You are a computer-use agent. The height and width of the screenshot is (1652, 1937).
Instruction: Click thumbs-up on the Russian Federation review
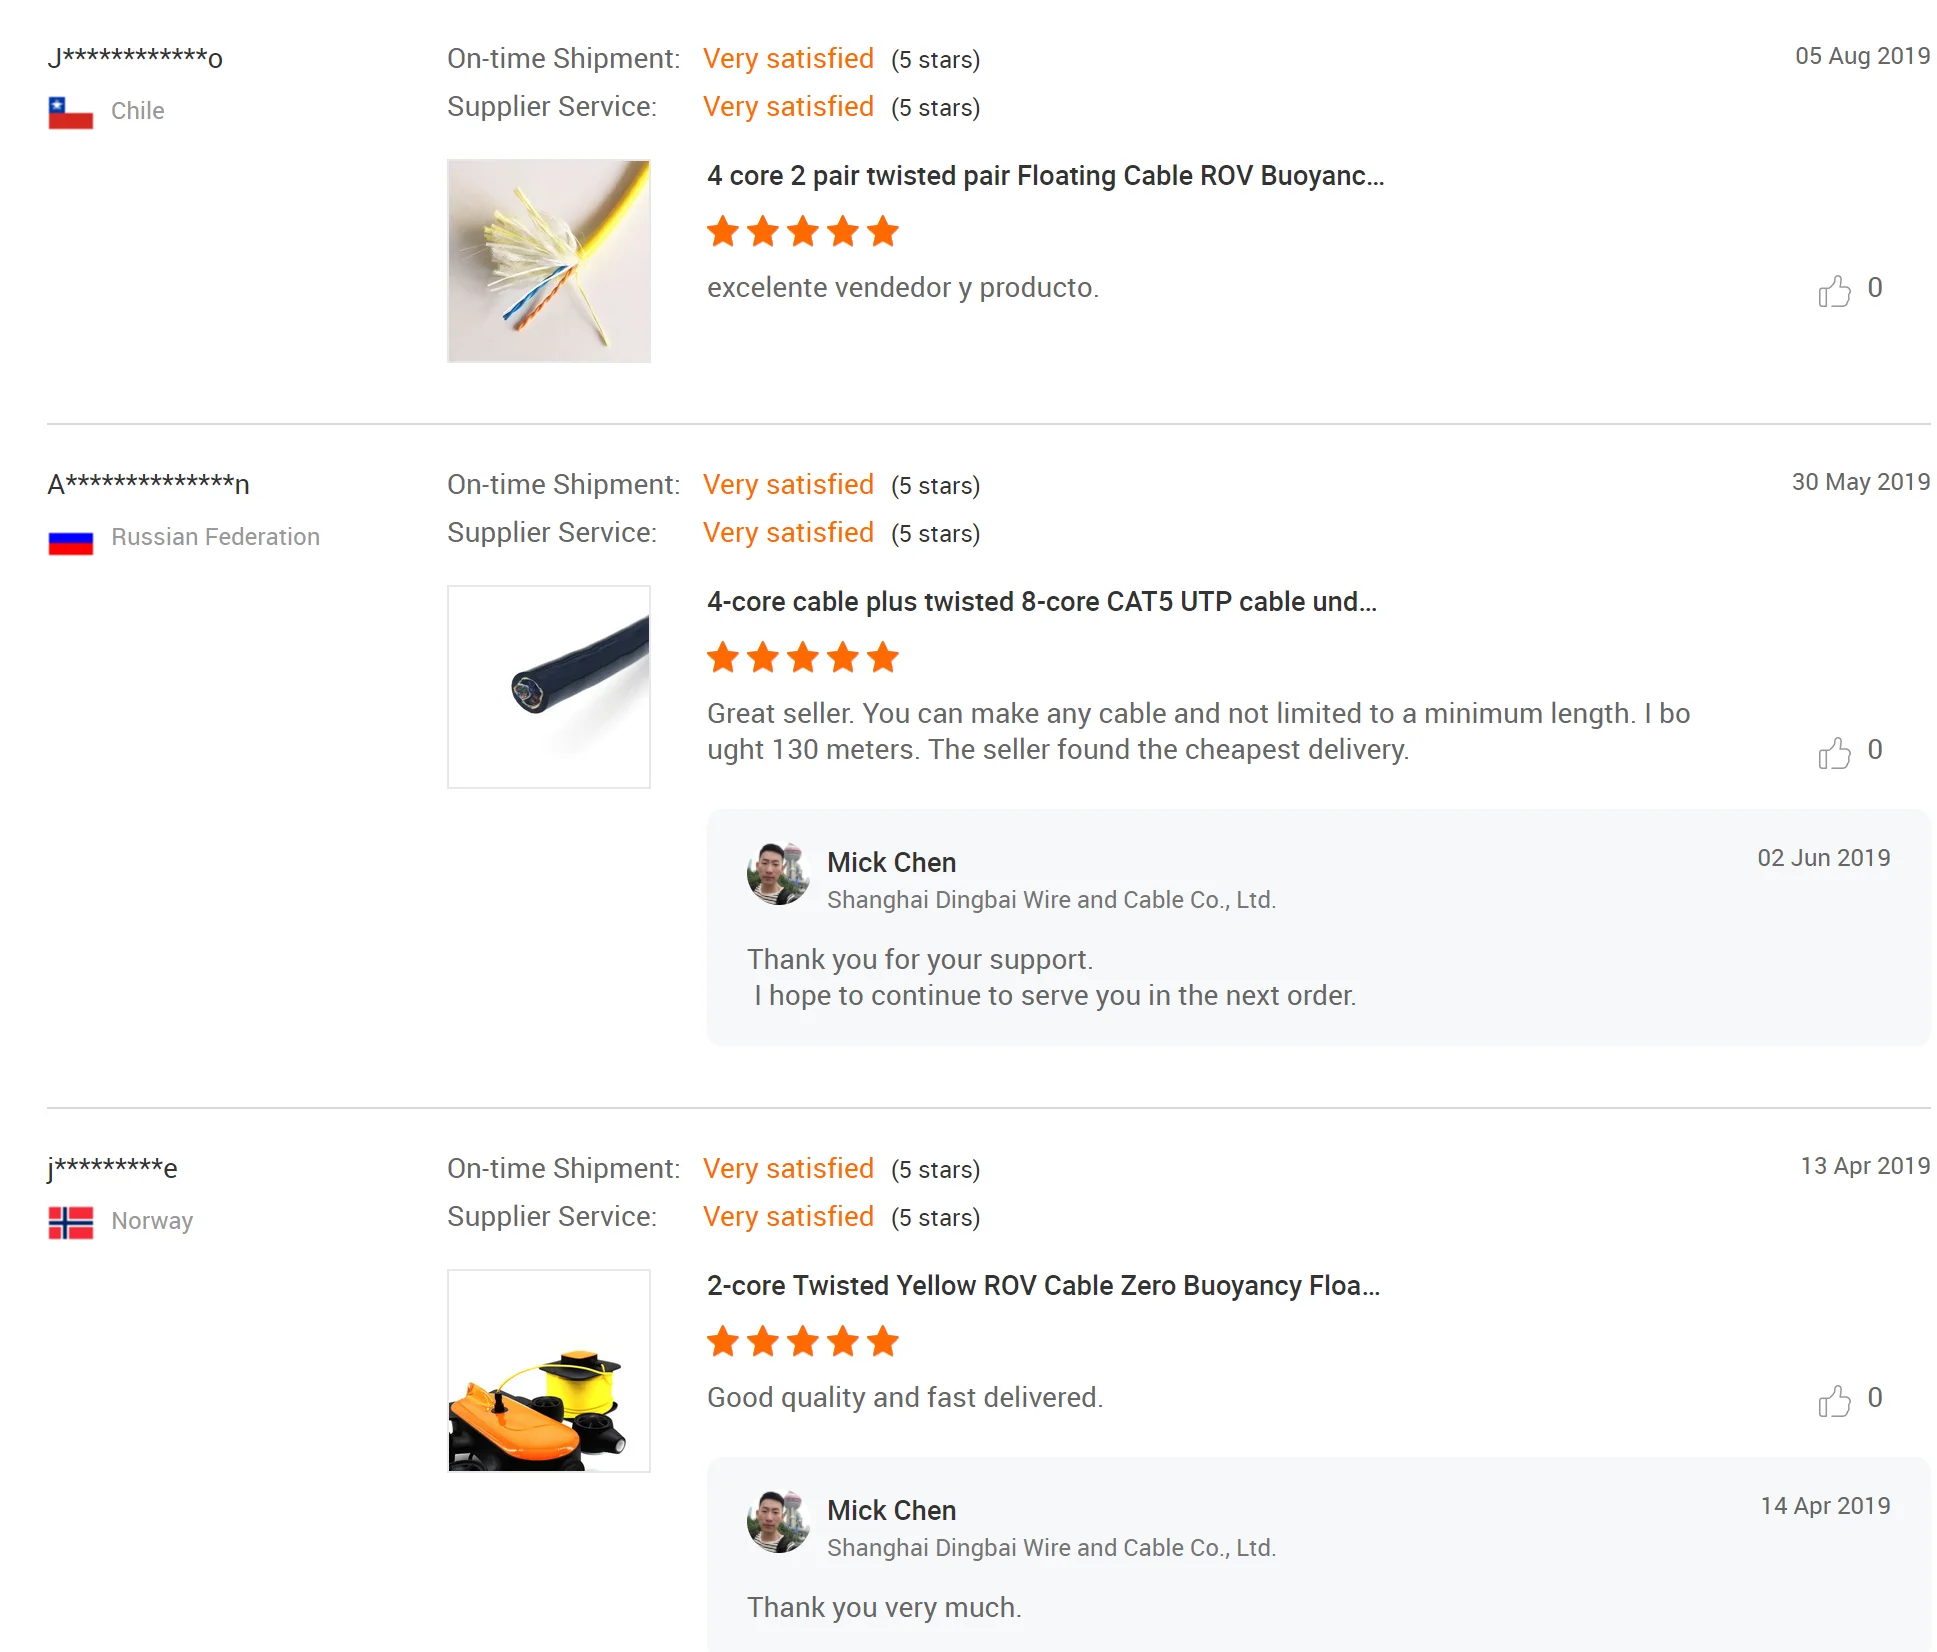[1834, 753]
